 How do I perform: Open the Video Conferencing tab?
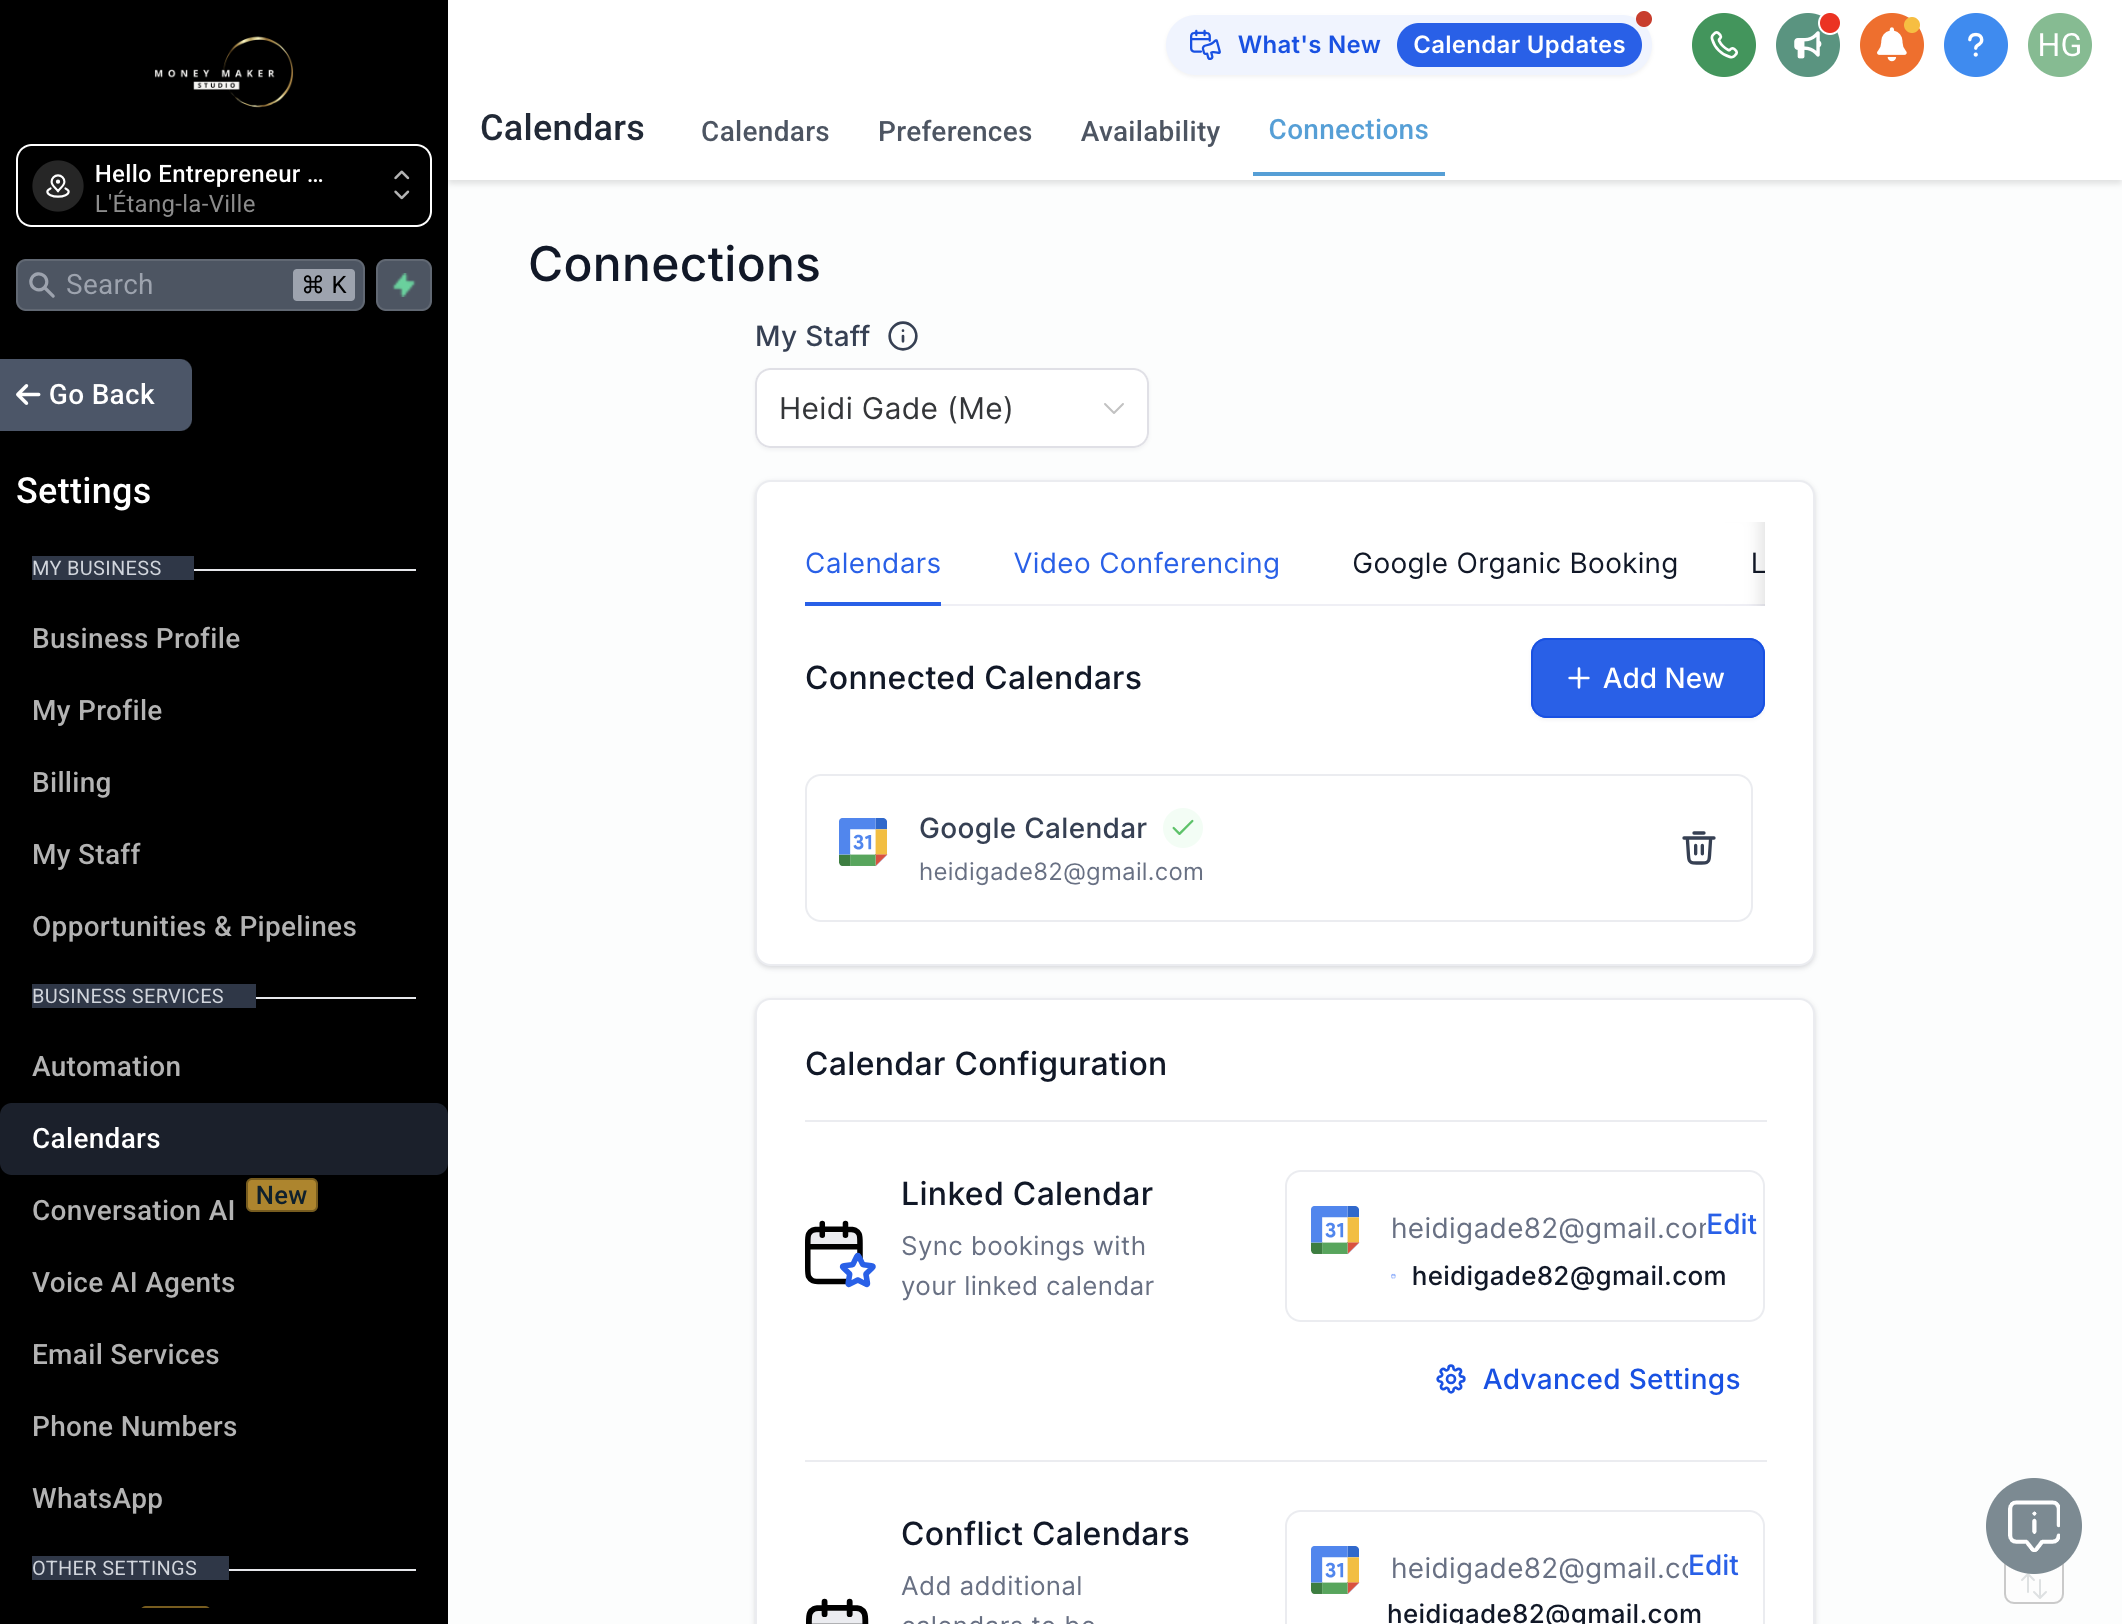1146,563
